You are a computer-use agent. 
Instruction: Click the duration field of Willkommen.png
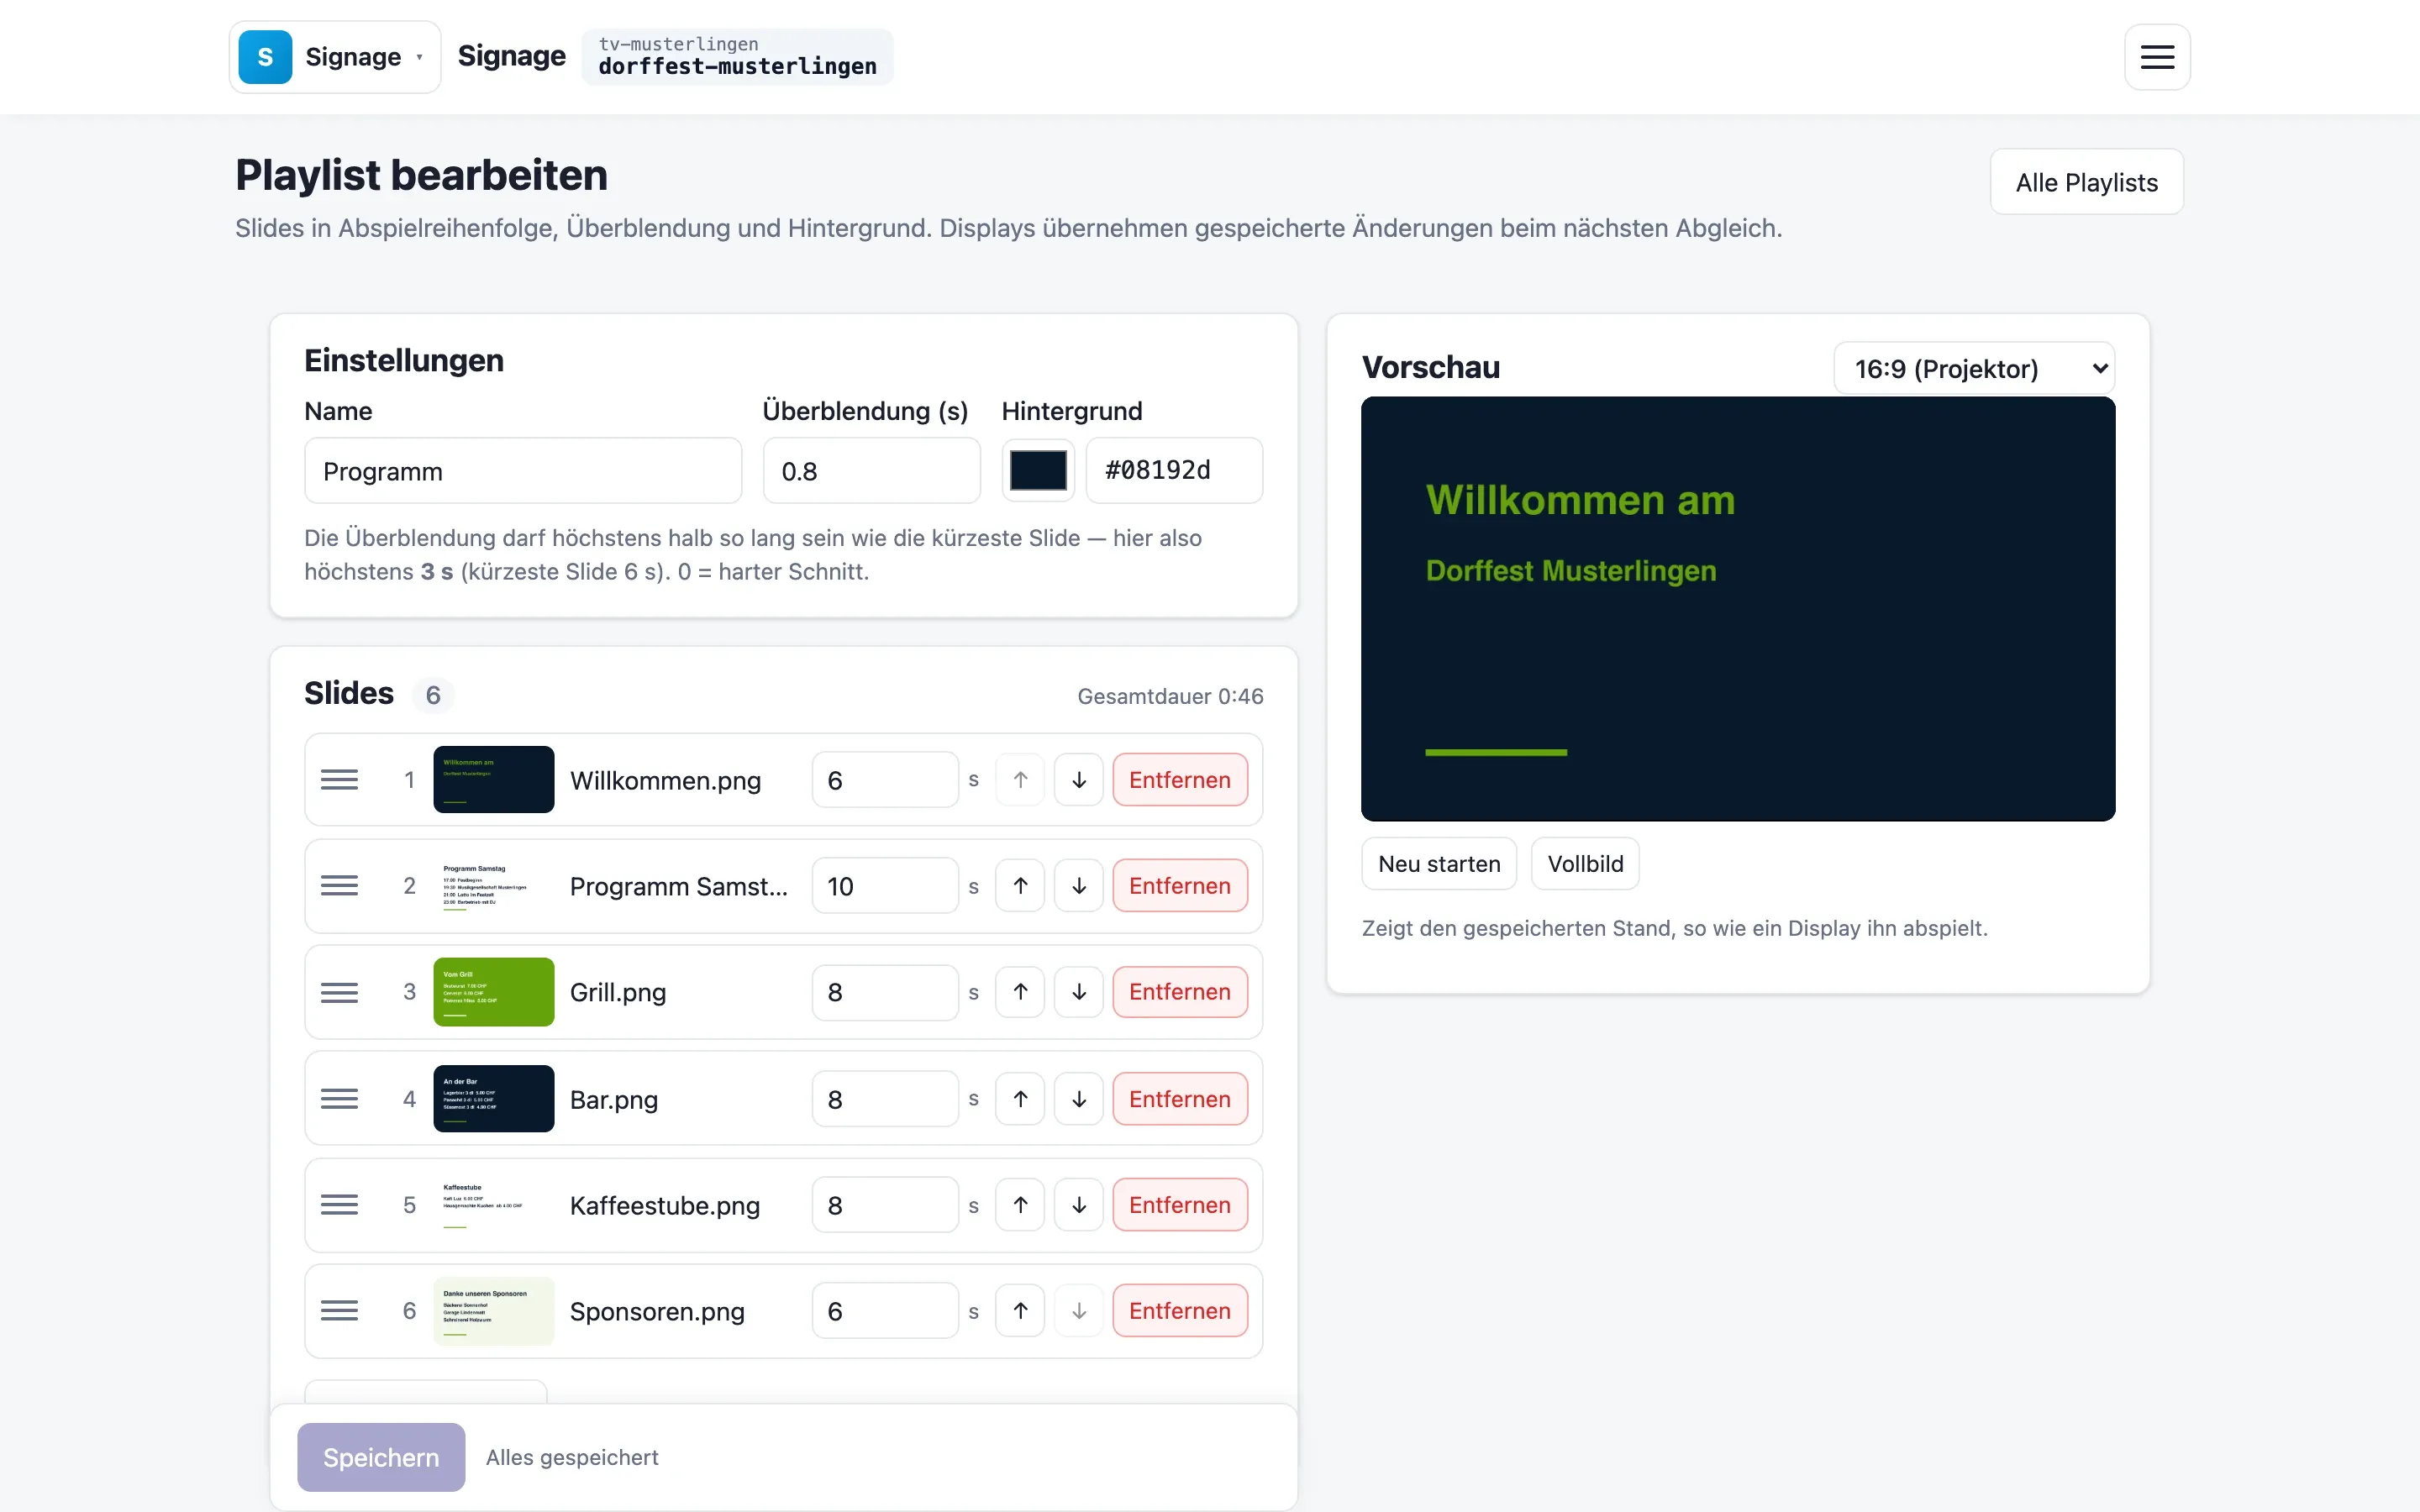[x=885, y=780]
